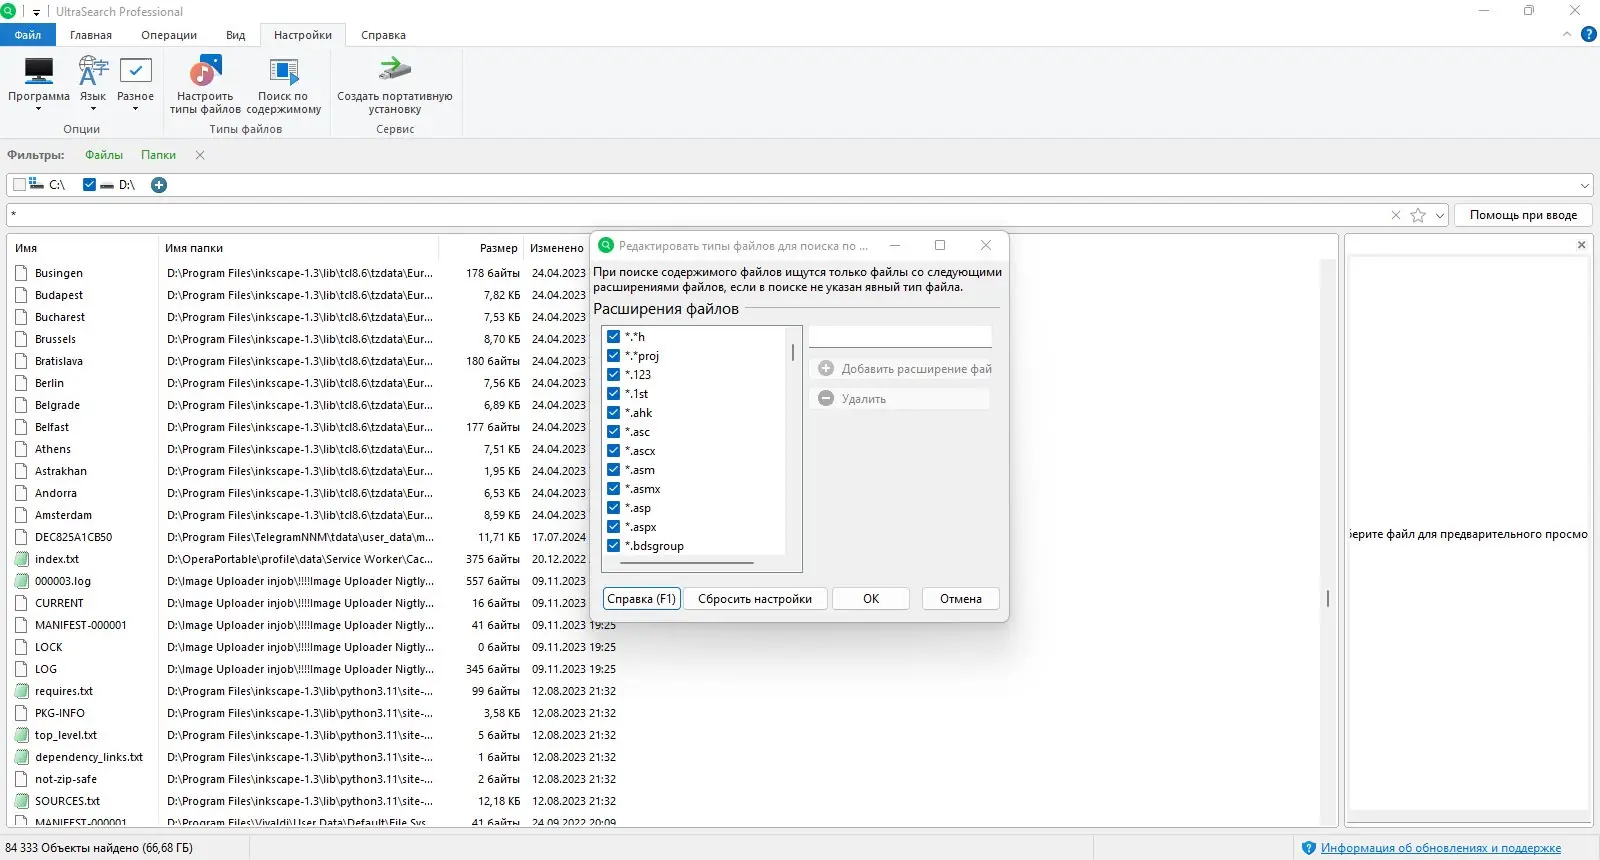Click Добавить расширение файла button

click(x=901, y=369)
